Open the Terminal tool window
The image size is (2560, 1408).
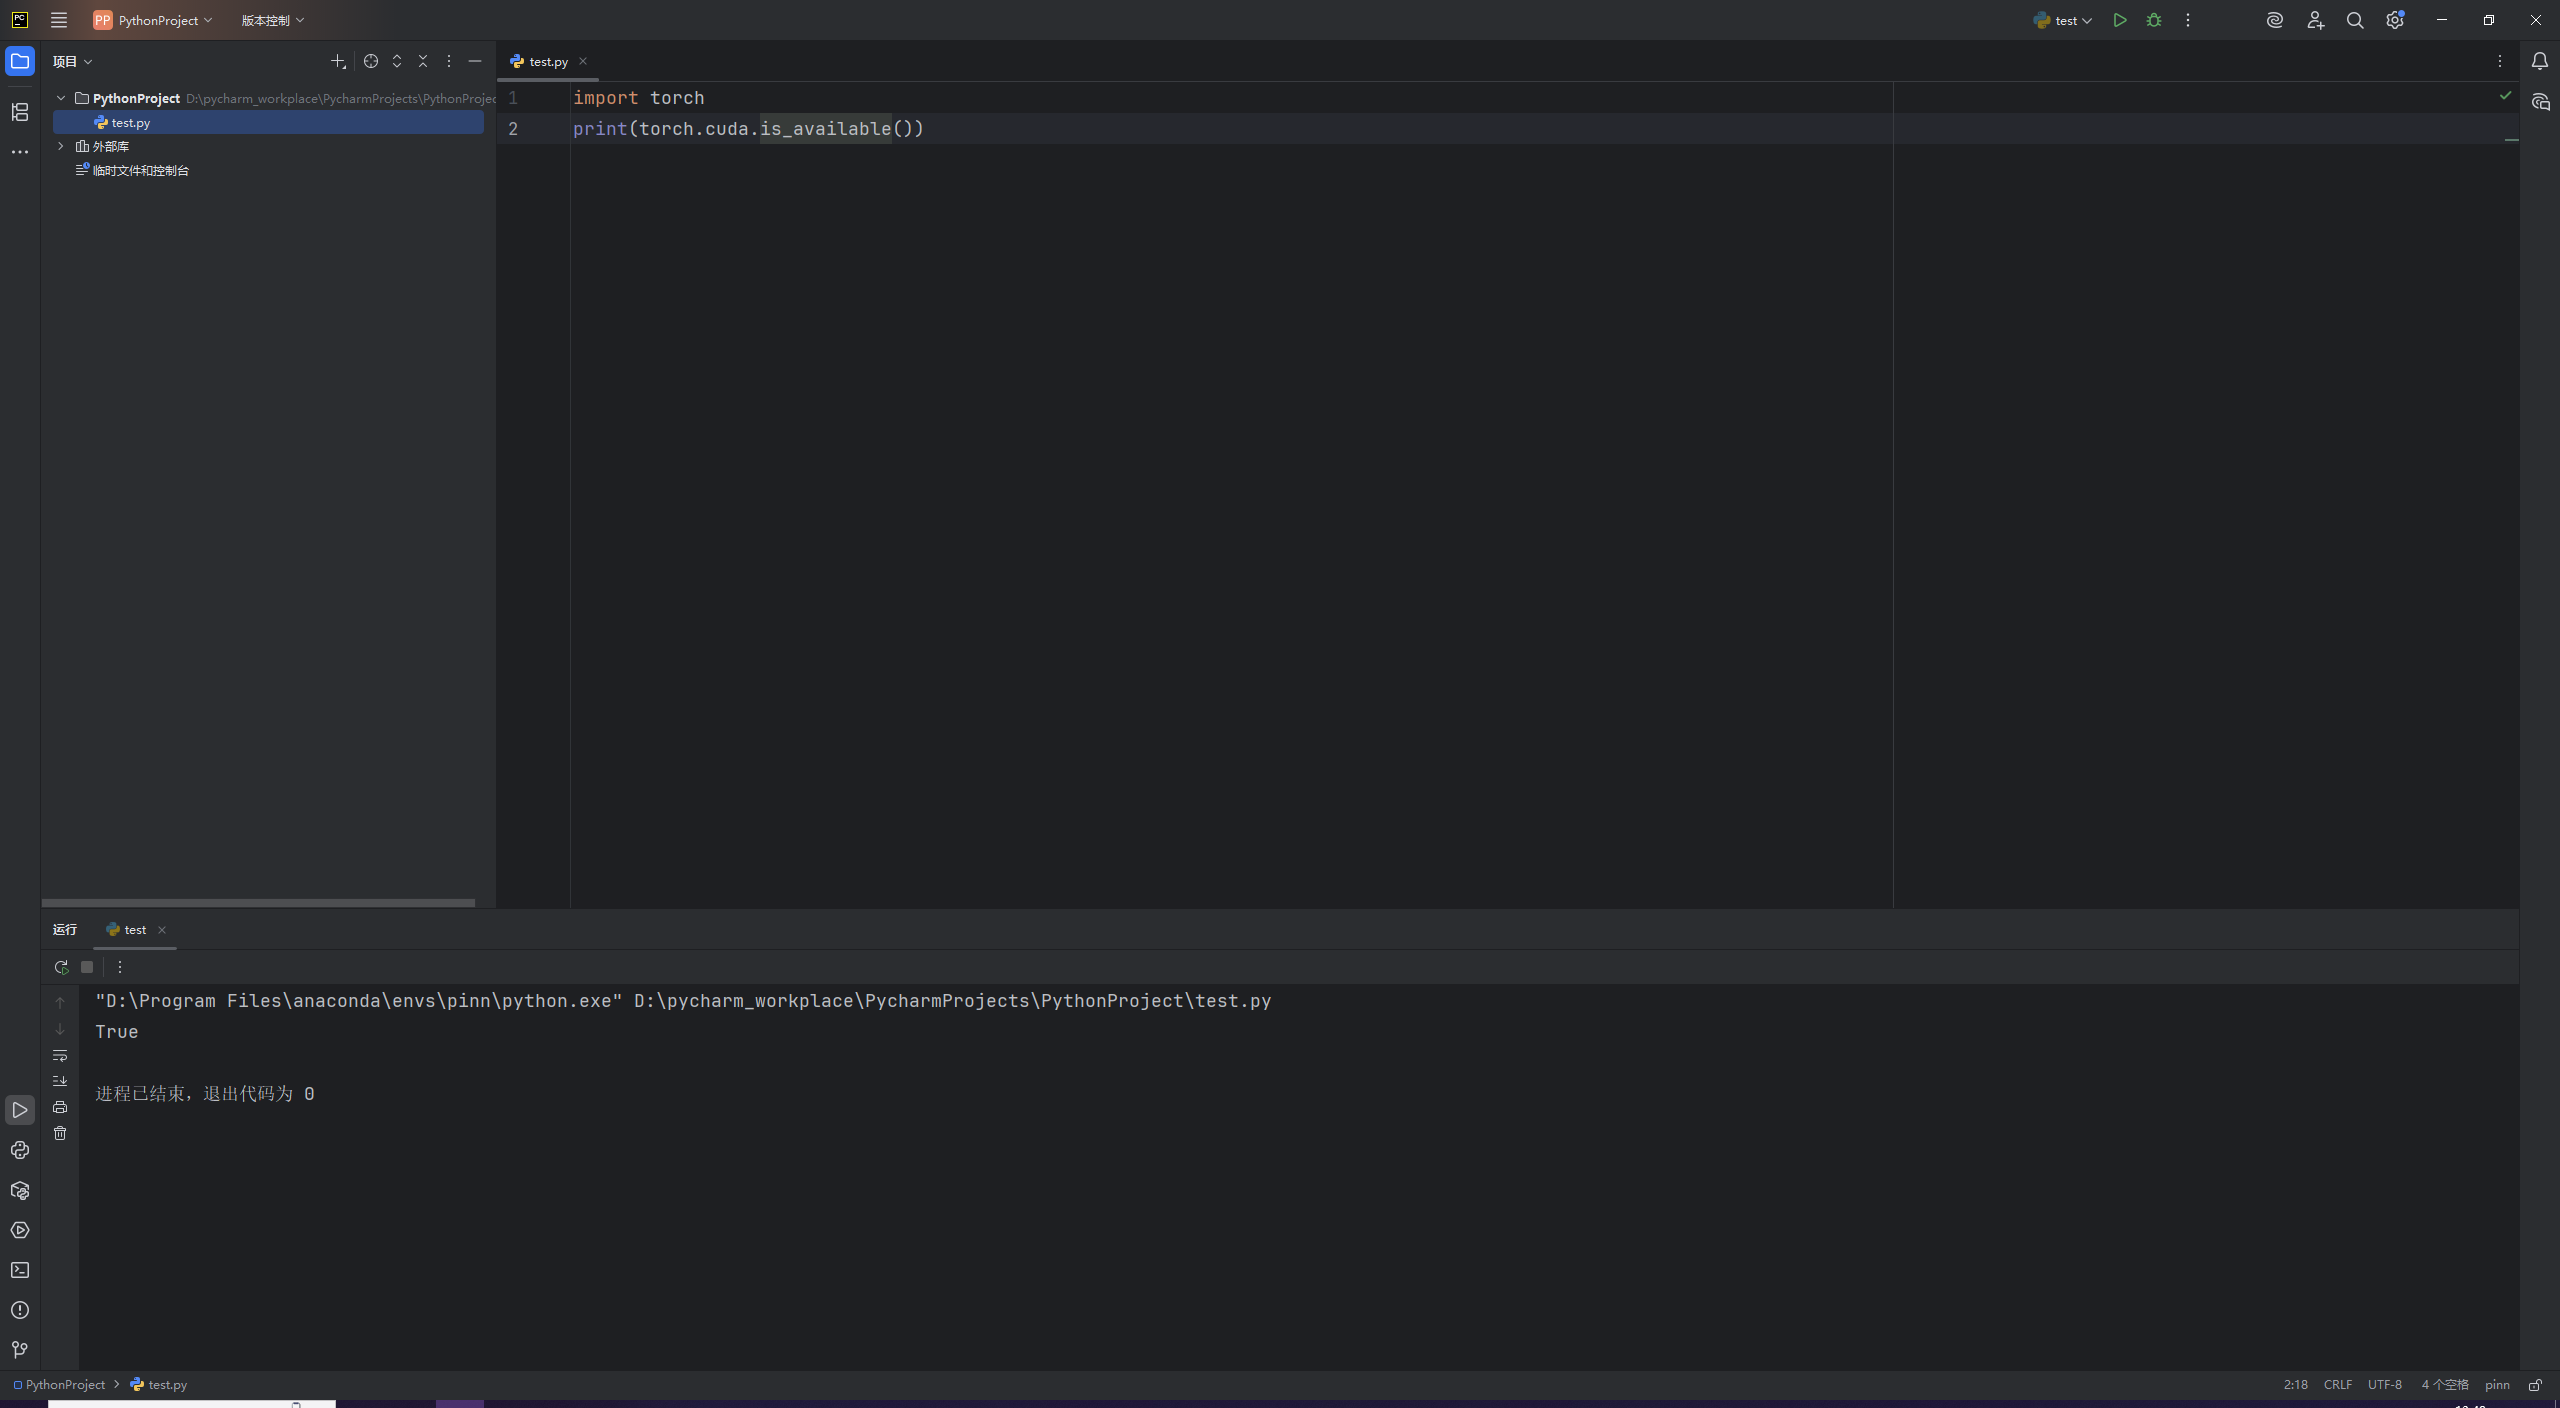tap(20, 1270)
